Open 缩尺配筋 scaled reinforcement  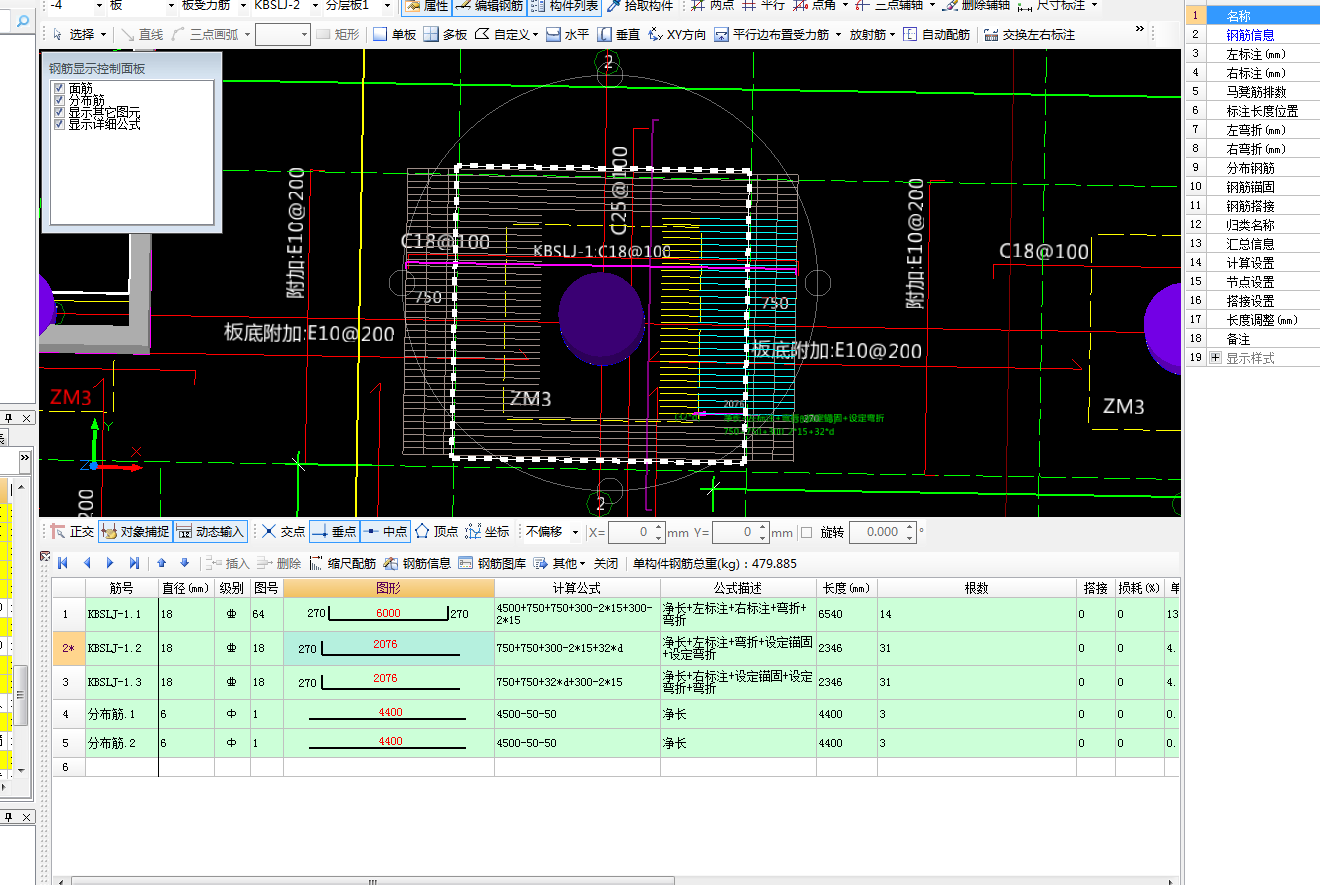coord(343,563)
